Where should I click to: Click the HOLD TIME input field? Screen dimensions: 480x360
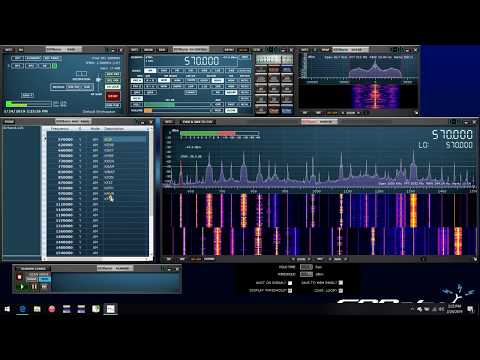306,267
